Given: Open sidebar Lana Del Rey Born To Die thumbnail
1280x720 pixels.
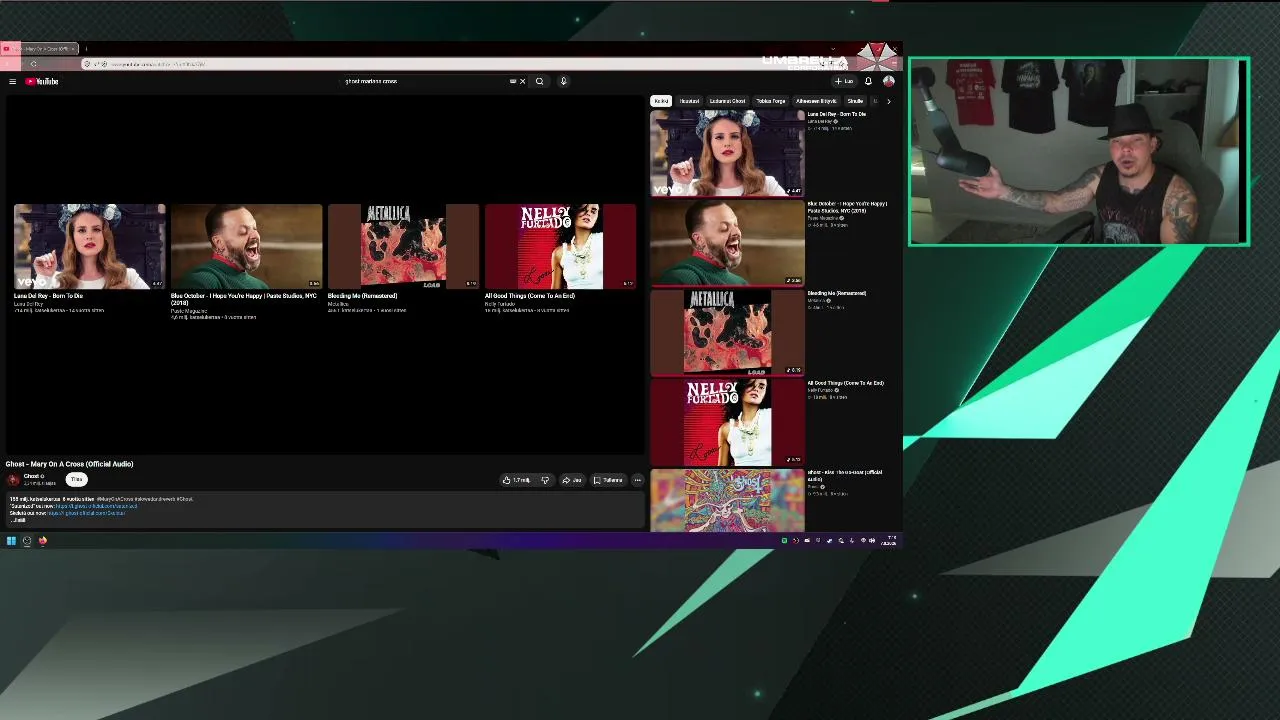Looking at the screenshot, I should click(727, 153).
